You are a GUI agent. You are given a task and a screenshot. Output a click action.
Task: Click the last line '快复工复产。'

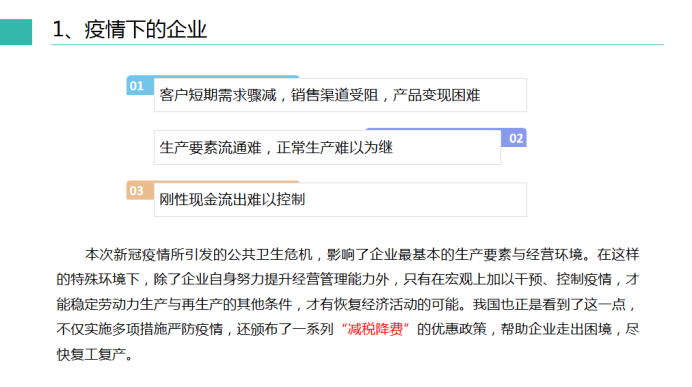pyautogui.click(x=95, y=354)
